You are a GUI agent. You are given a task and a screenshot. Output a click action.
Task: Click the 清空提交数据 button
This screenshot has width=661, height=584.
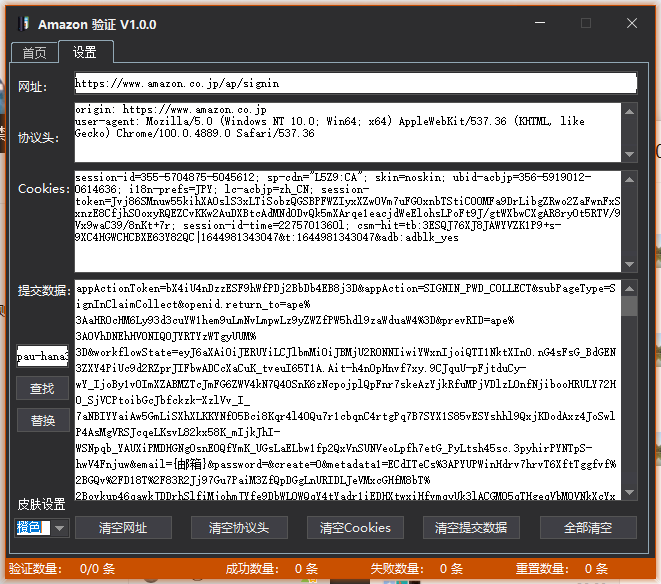coord(471,527)
